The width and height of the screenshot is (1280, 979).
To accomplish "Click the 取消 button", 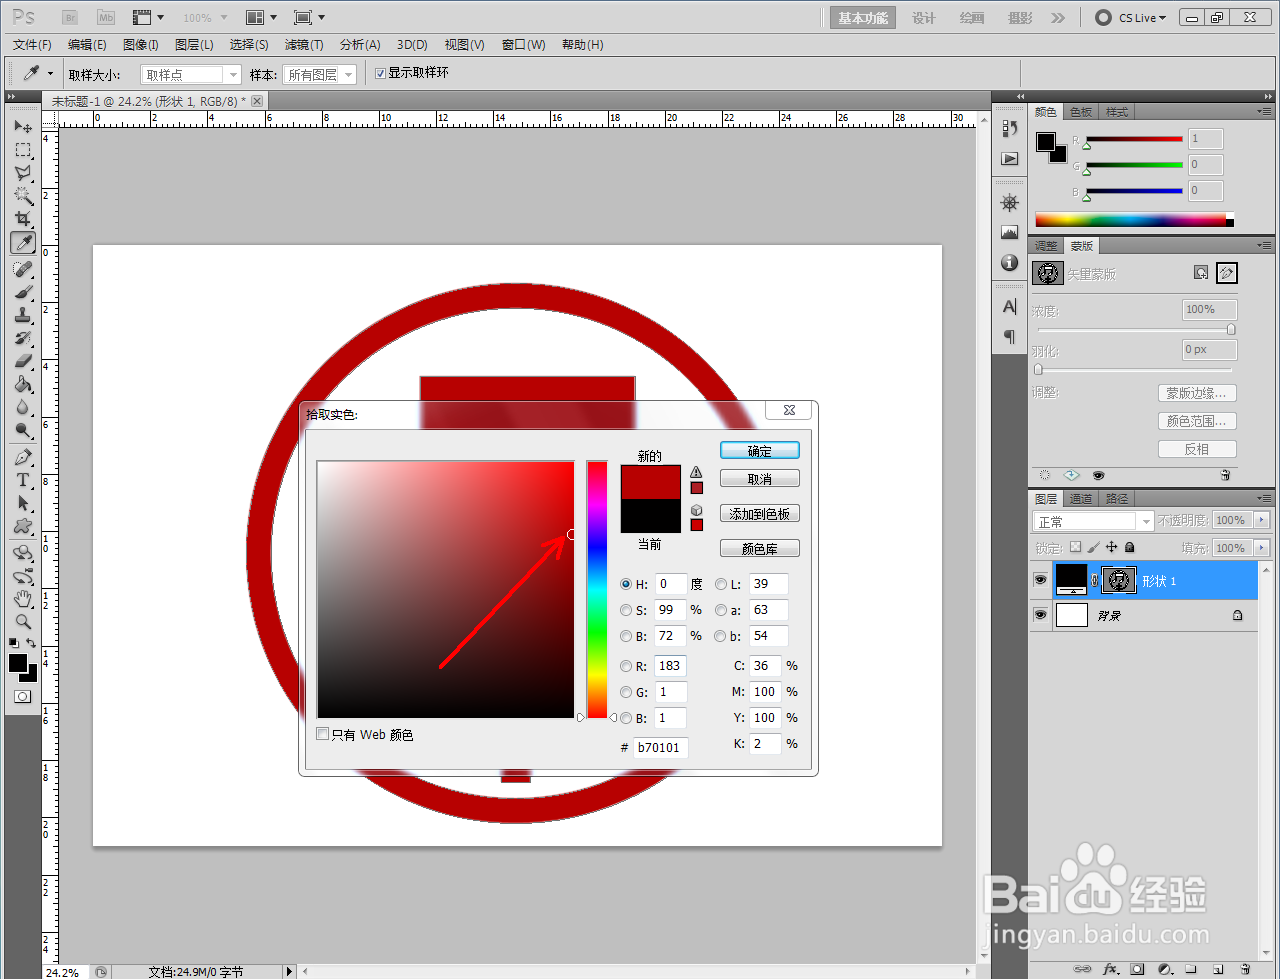I will 760,479.
